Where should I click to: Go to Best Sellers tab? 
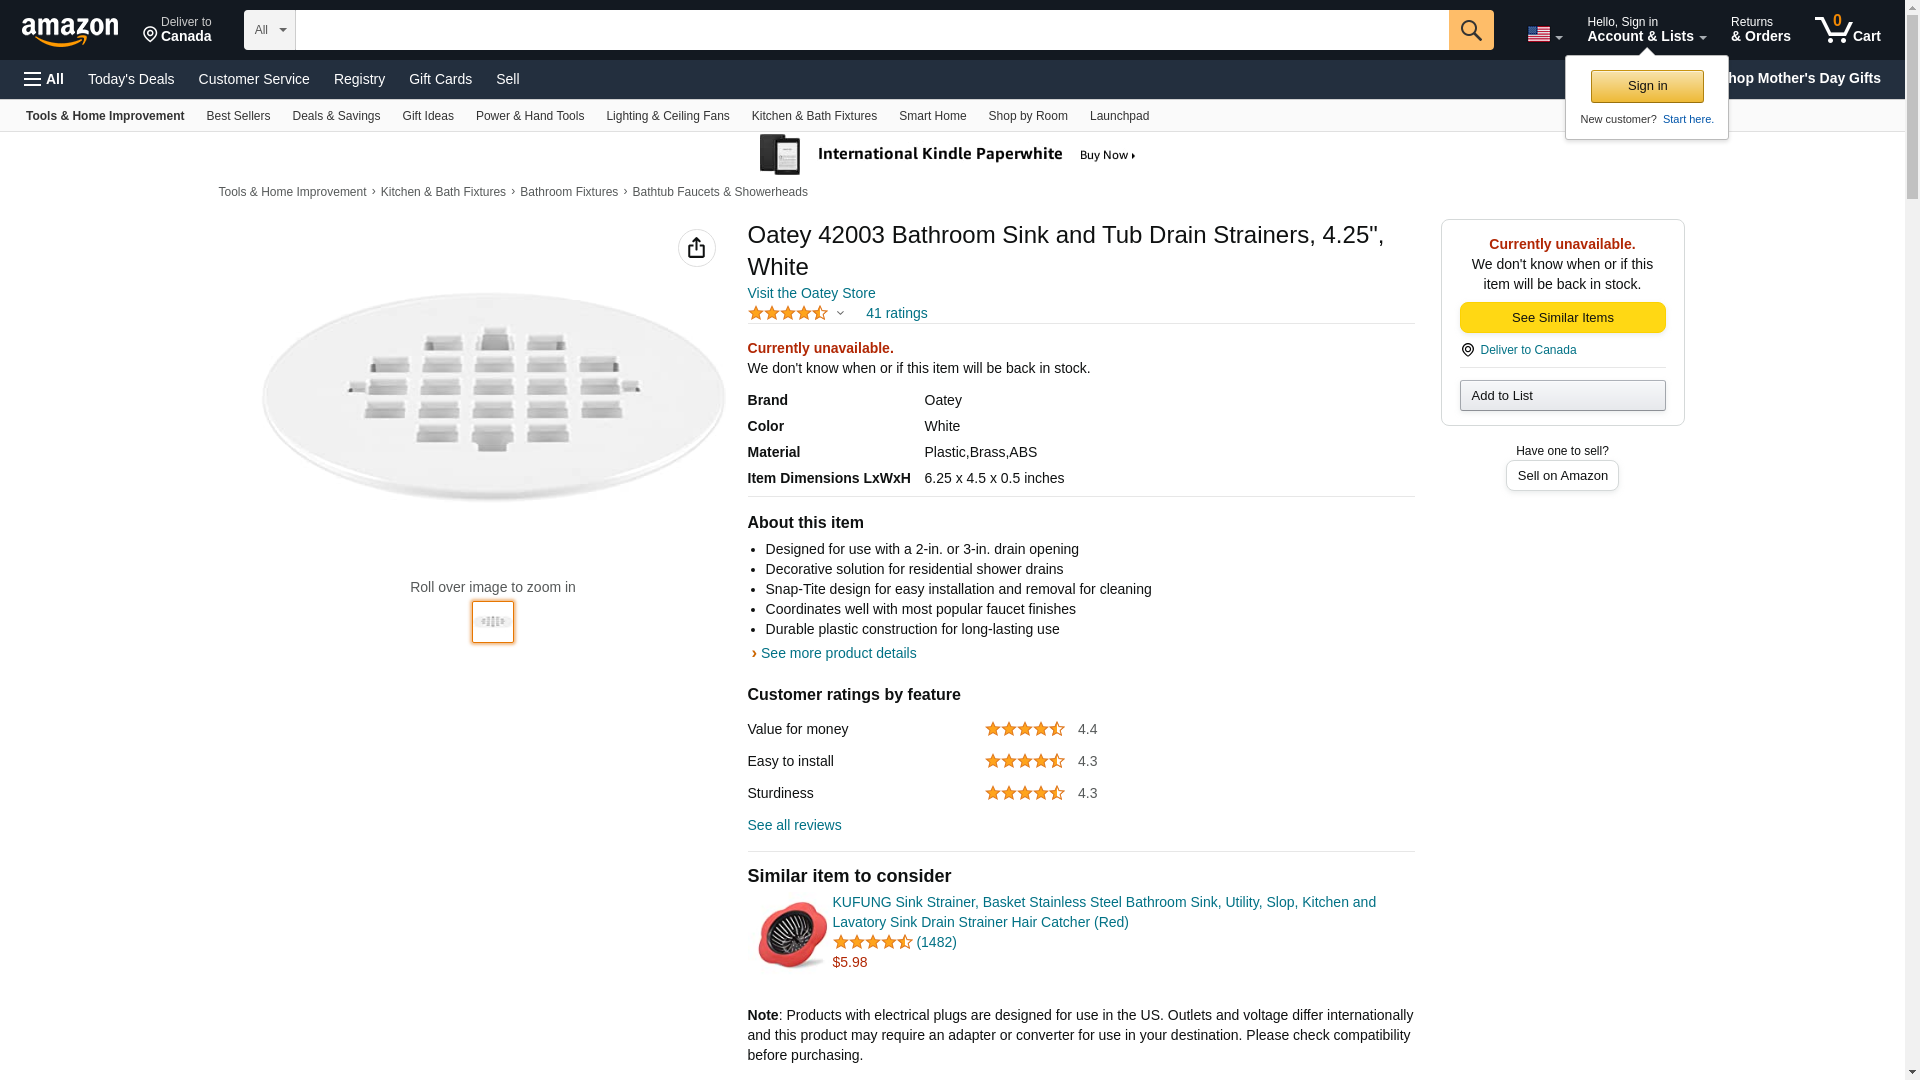click(238, 116)
